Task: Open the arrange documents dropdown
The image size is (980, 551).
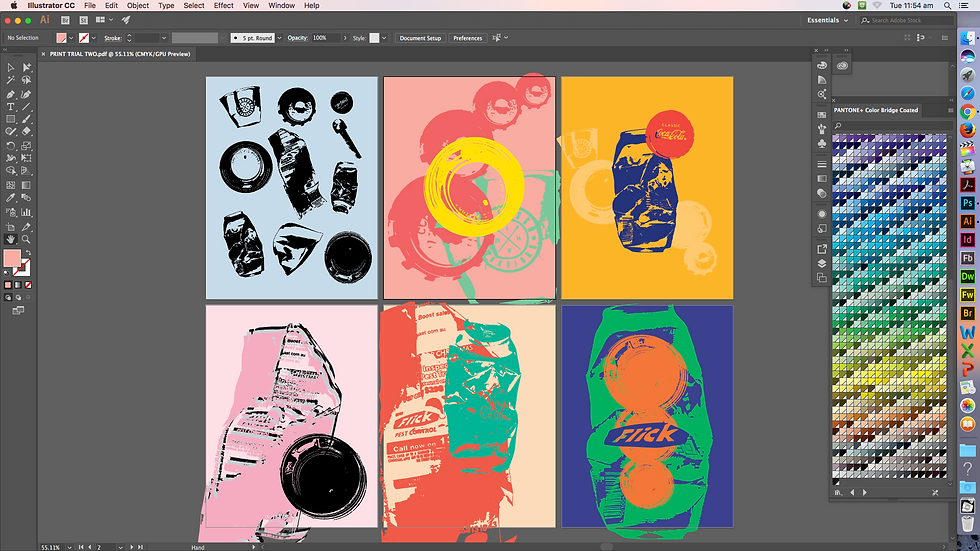Action: pyautogui.click(x=104, y=20)
